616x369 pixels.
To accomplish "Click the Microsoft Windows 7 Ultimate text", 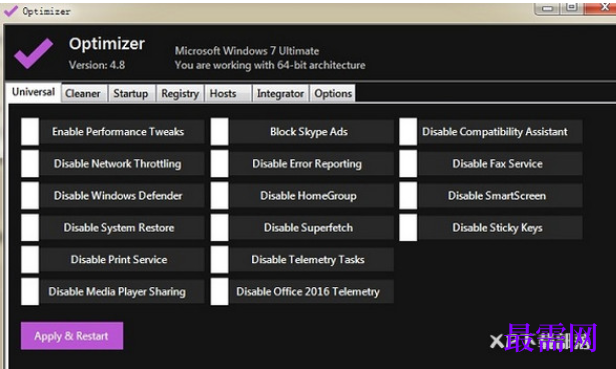I will [247, 51].
